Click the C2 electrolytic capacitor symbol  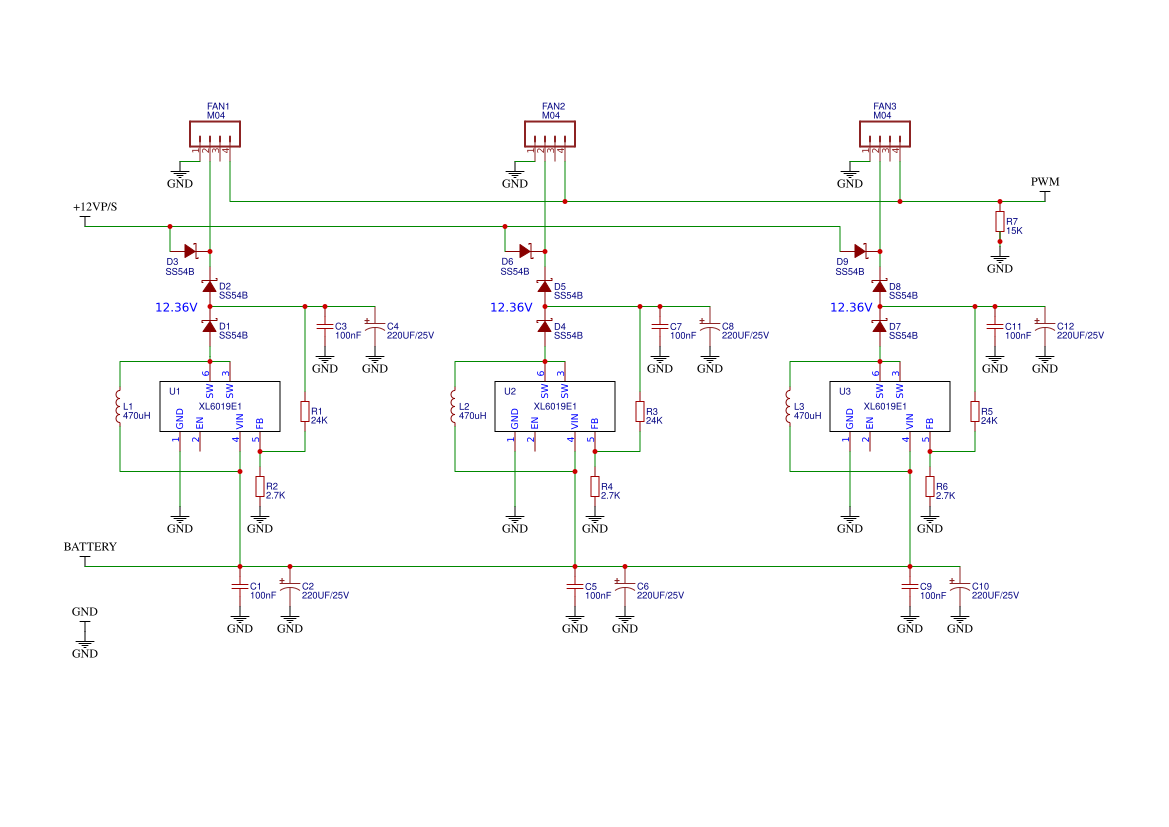[289, 585]
